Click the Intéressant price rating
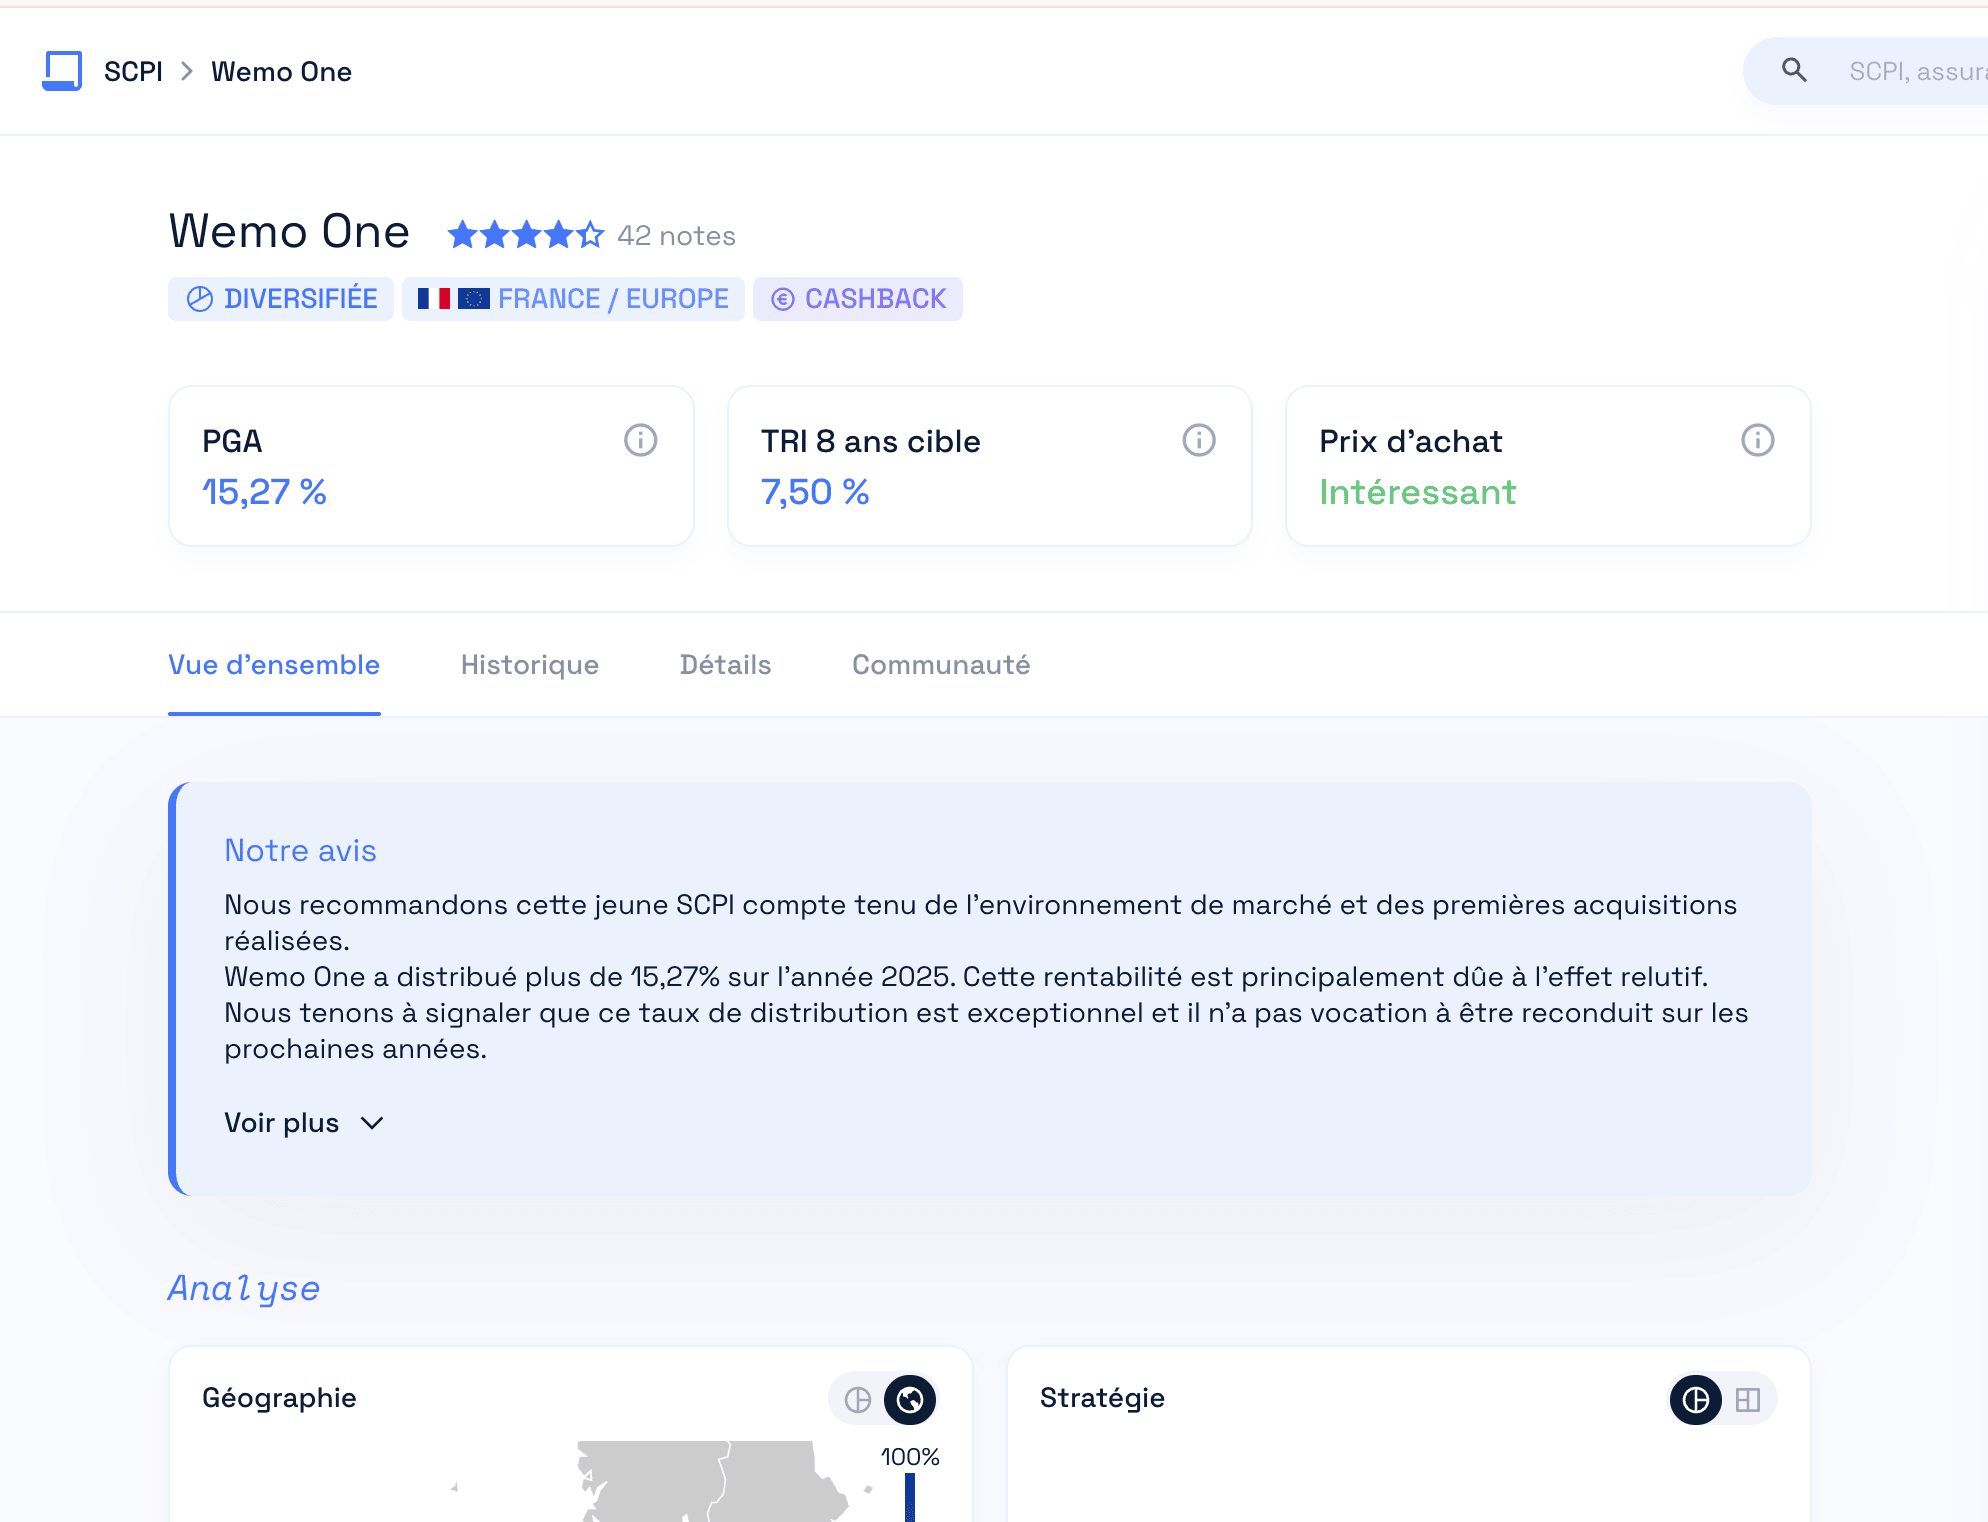Viewport: 1988px width, 1522px height. tap(1417, 492)
